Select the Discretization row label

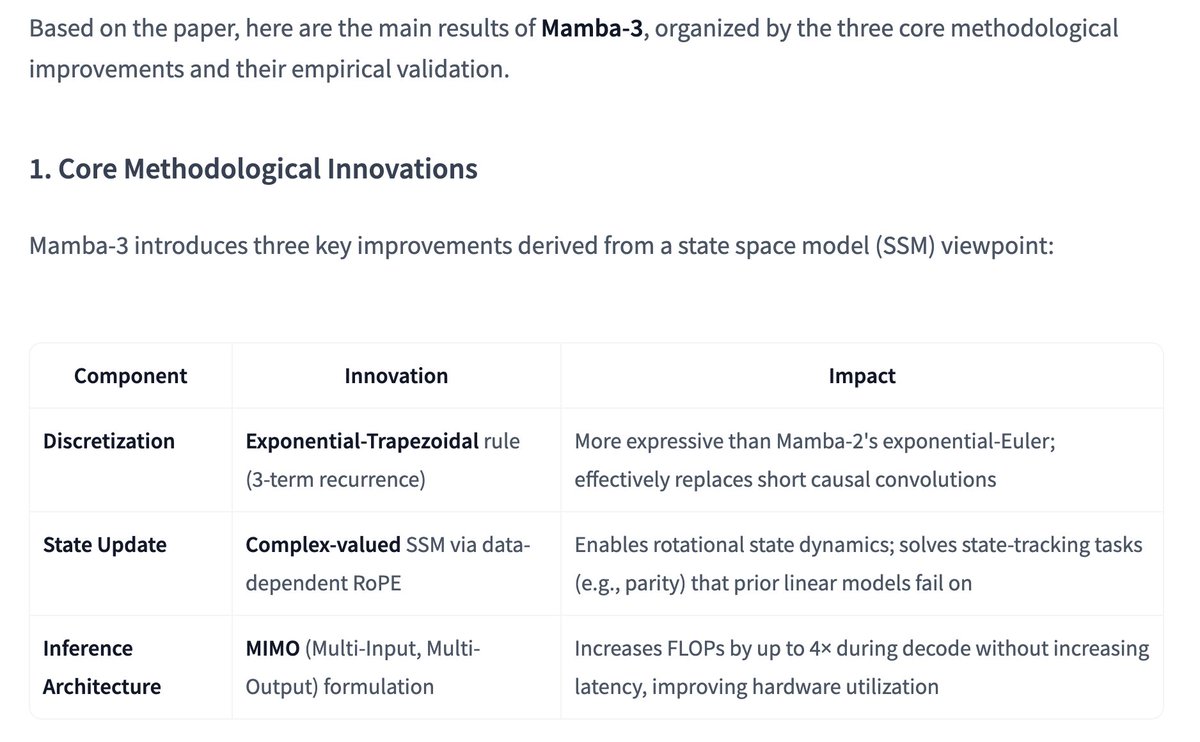pyautogui.click(x=109, y=441)
